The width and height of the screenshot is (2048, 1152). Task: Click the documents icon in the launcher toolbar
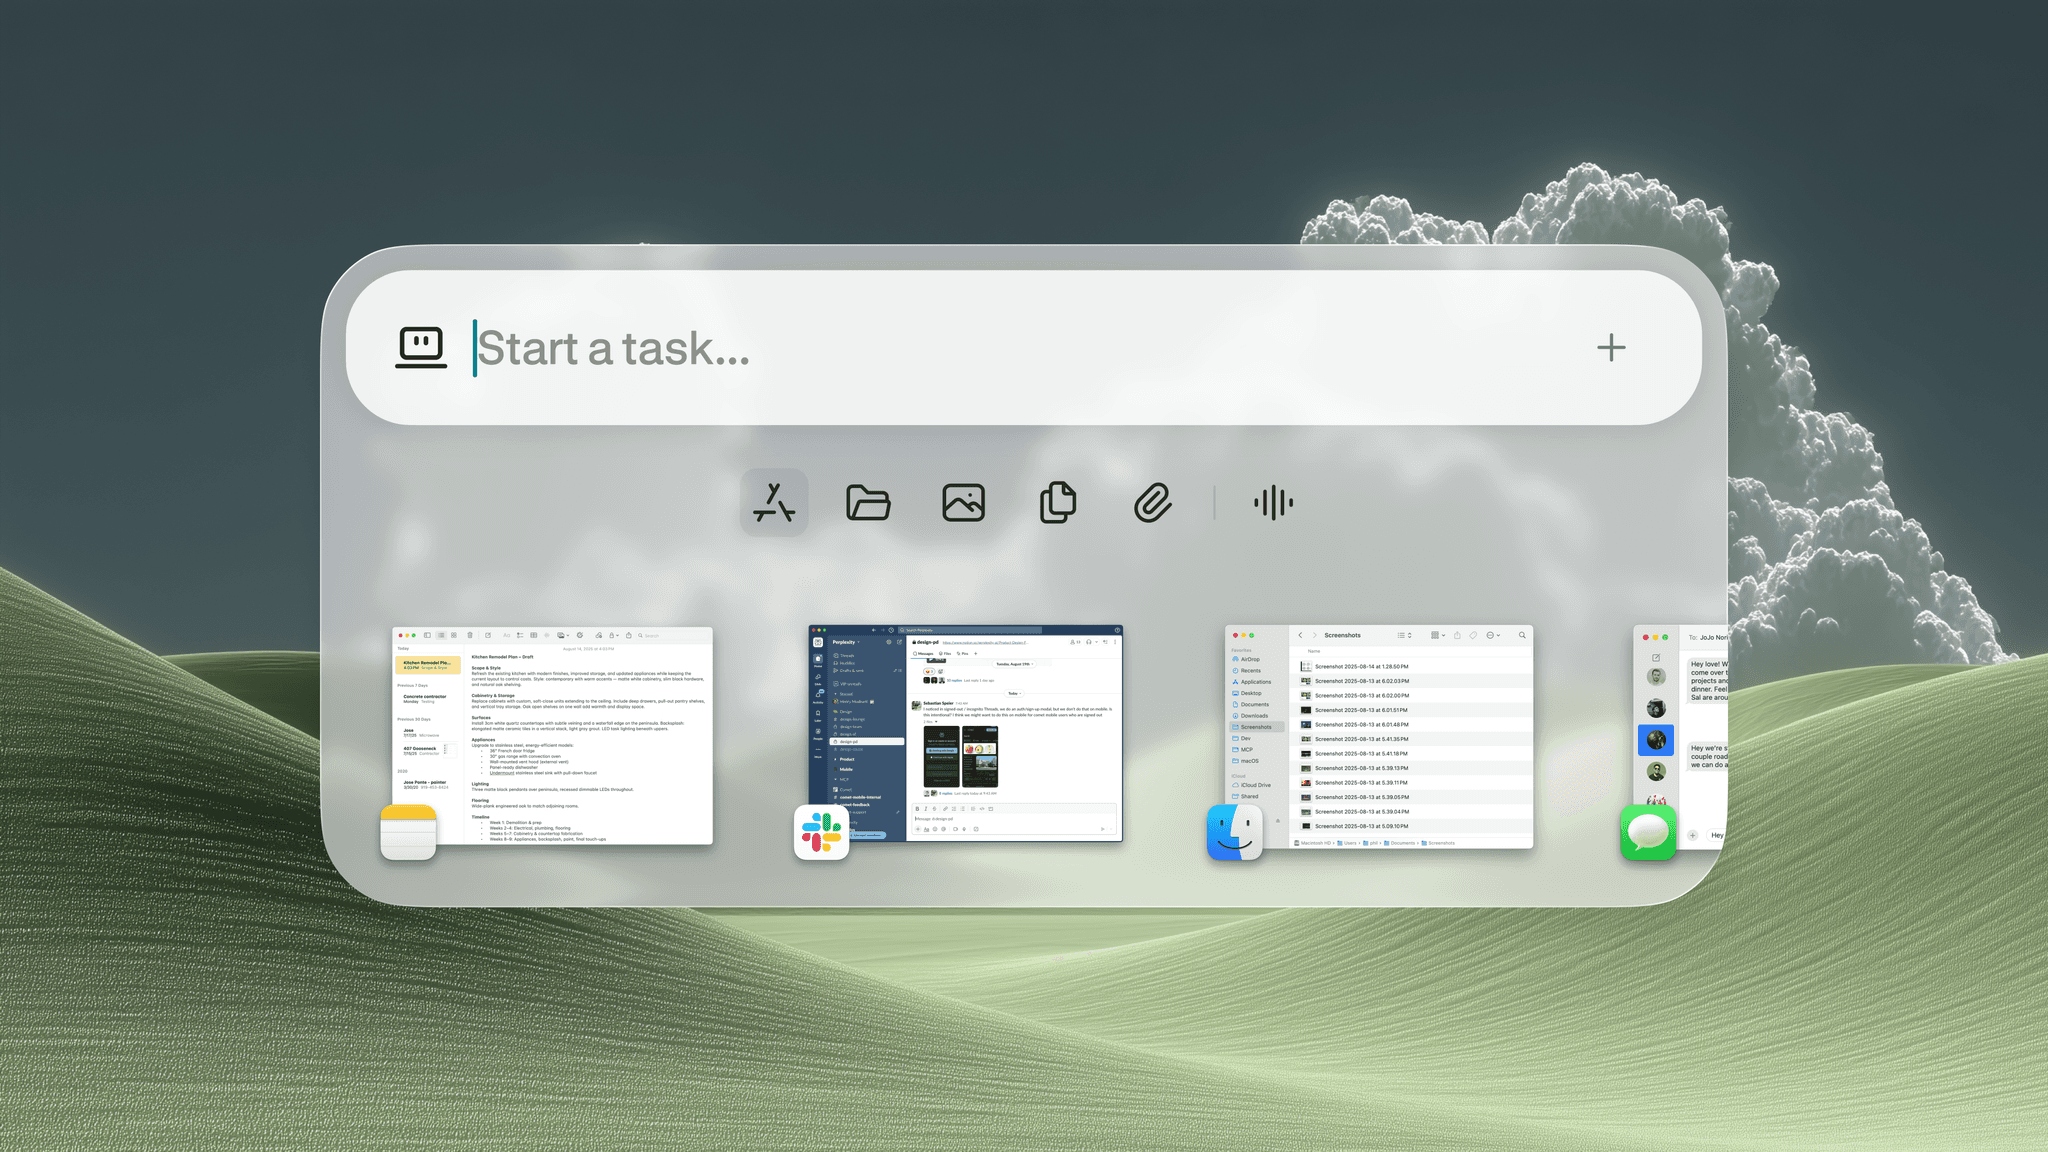coord(1057,503)
